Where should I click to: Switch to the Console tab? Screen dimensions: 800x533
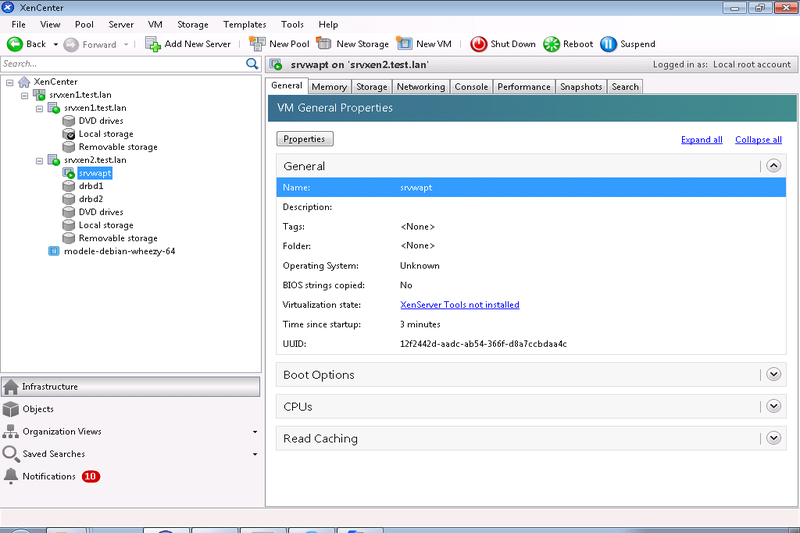[x=471, y=87]
